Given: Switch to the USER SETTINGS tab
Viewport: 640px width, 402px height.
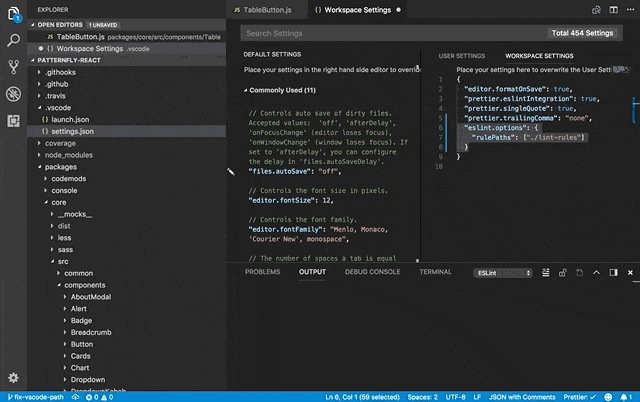Looking at the screenshot, I should pyautogui.click(x=462, y=56).
